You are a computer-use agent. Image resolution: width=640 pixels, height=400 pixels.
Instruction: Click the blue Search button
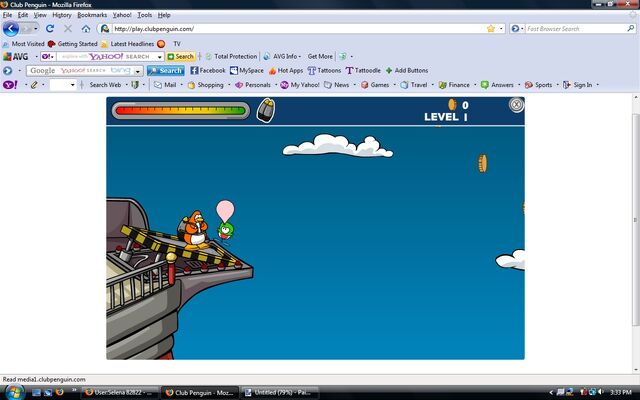coord(166,71)
